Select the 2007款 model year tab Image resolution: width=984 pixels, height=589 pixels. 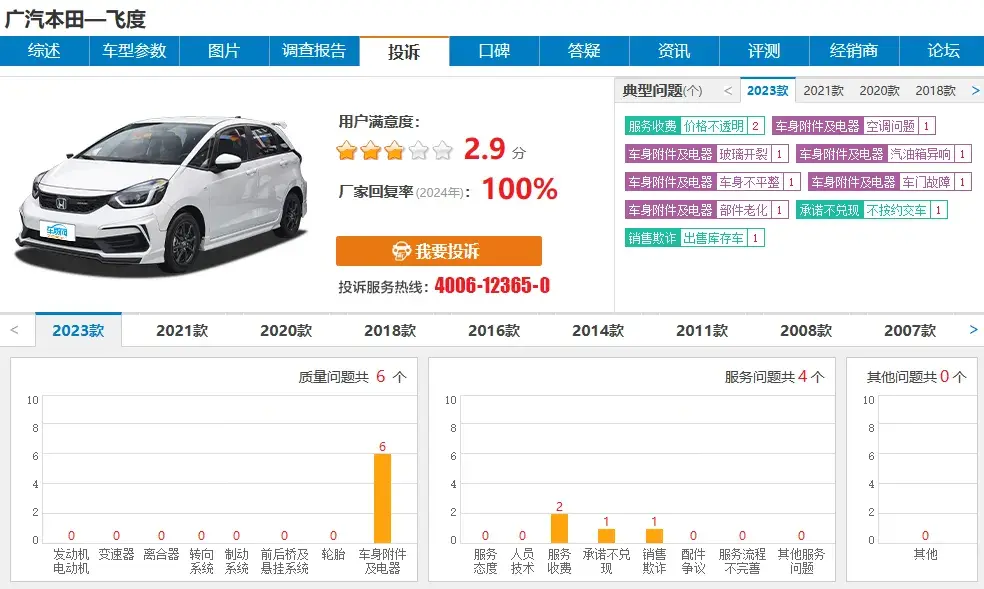[910, 331]
